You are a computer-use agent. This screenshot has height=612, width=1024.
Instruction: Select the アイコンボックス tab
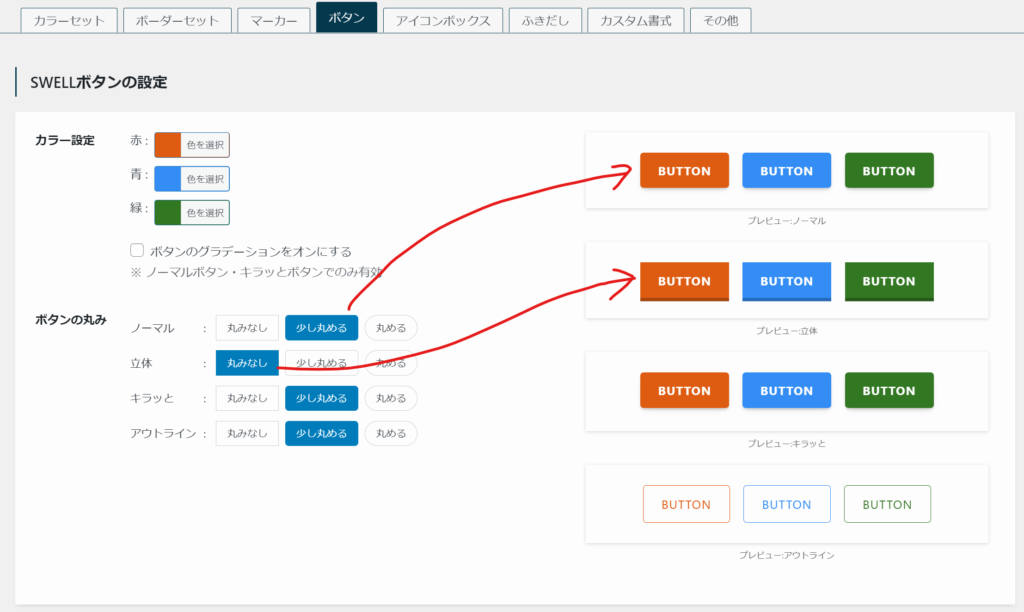[442, 20]
